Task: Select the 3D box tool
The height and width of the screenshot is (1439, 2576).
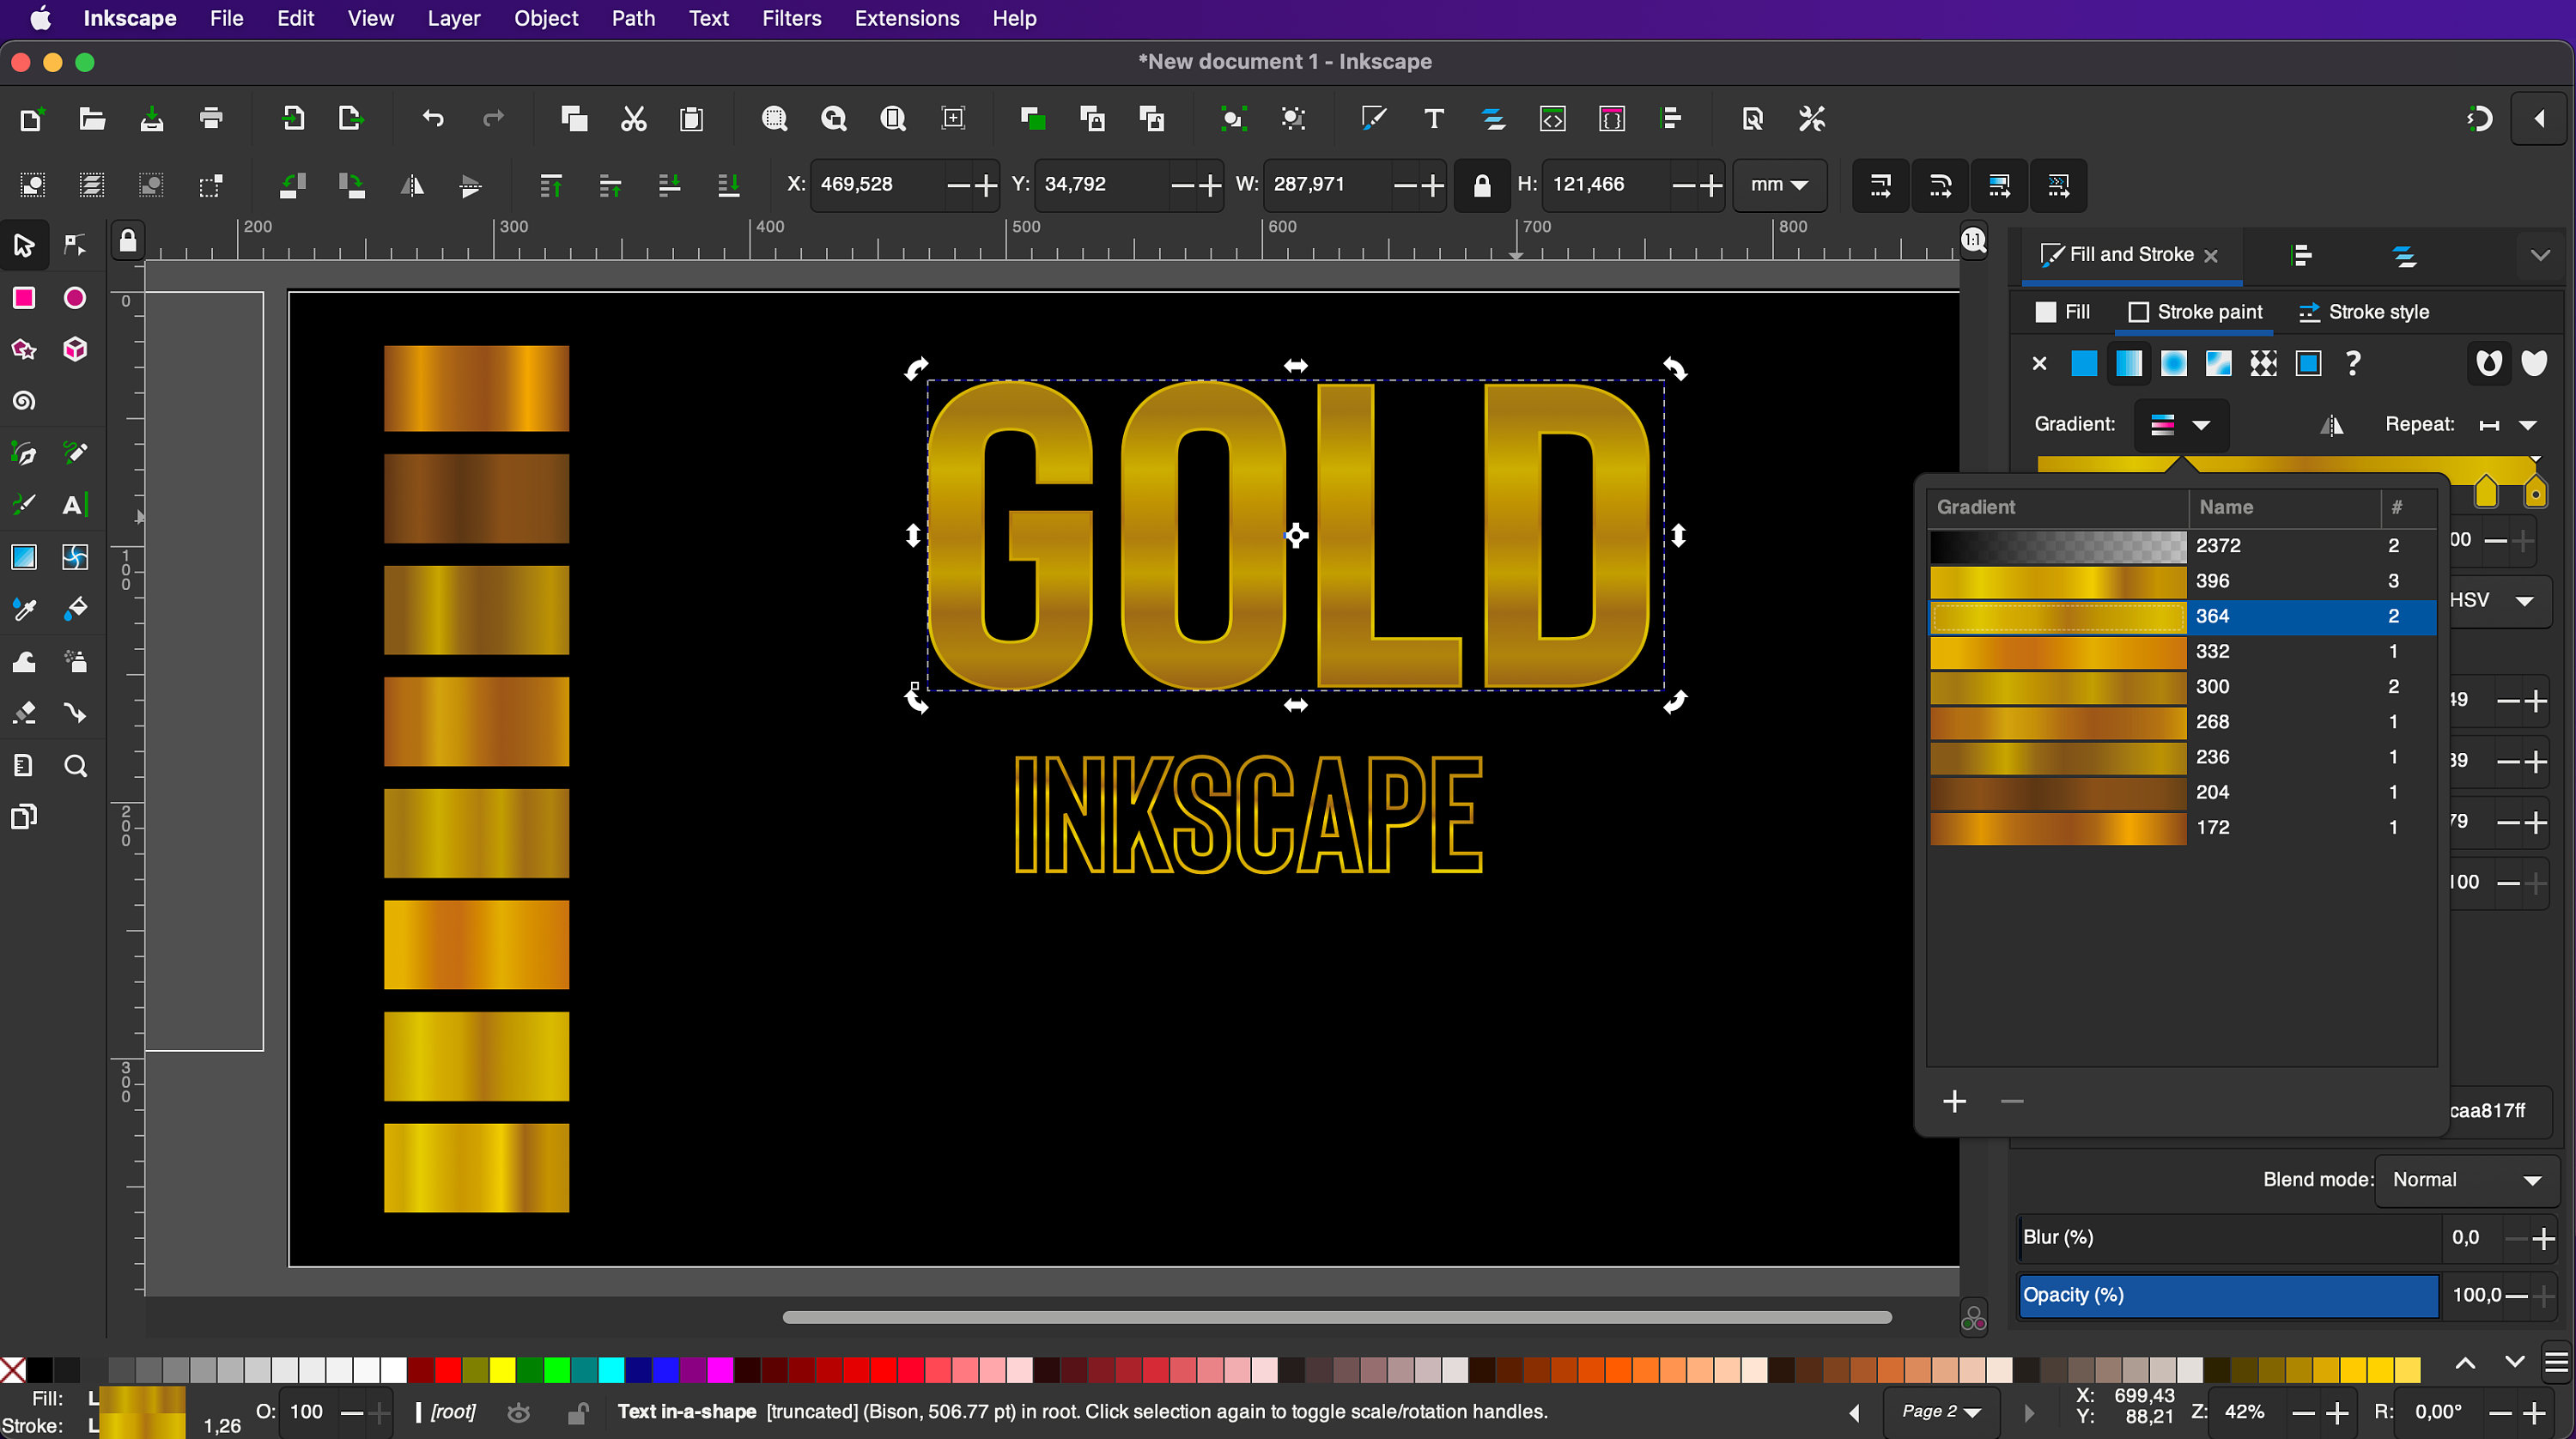Action: 75,349
